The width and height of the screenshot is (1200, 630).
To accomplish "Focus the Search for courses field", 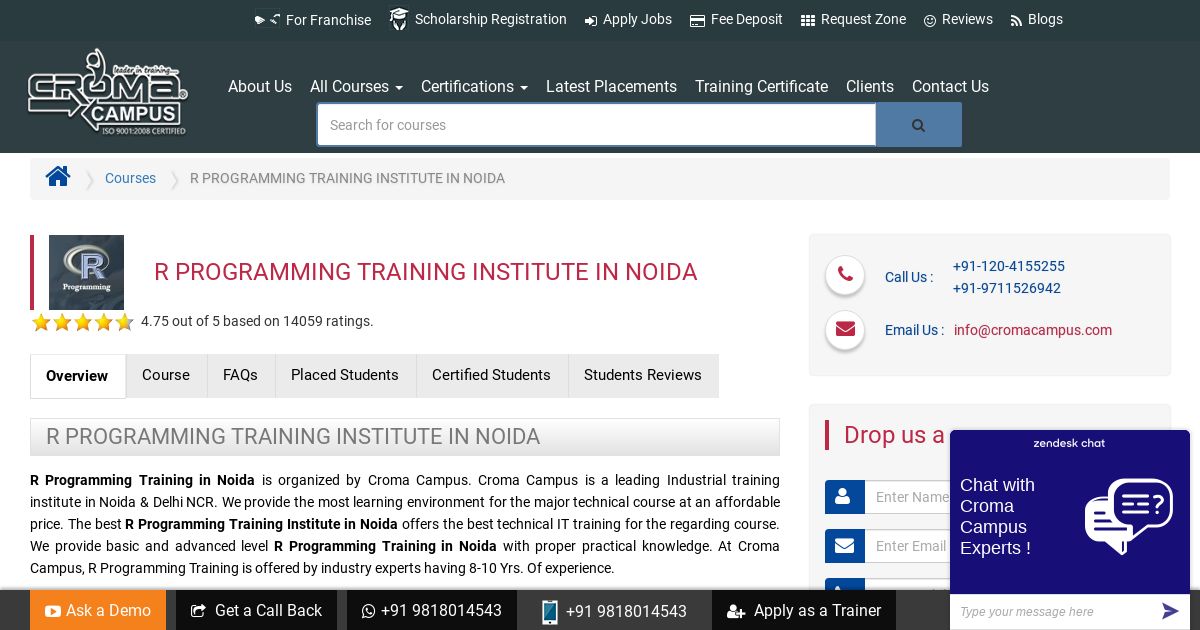I will [597, 125].
